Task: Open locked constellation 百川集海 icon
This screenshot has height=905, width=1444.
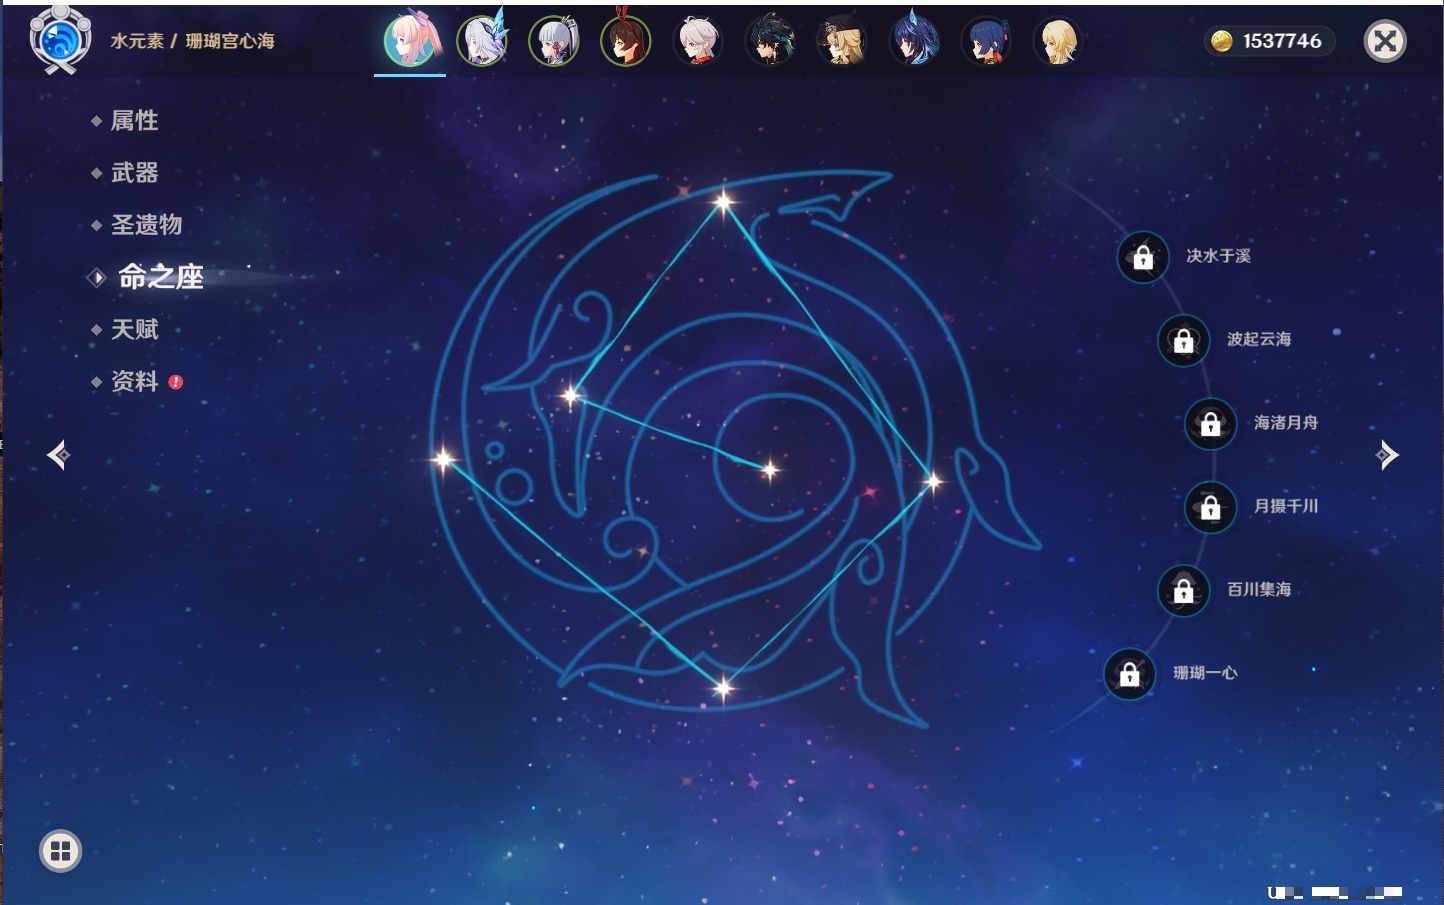Action: point(1184,591)
